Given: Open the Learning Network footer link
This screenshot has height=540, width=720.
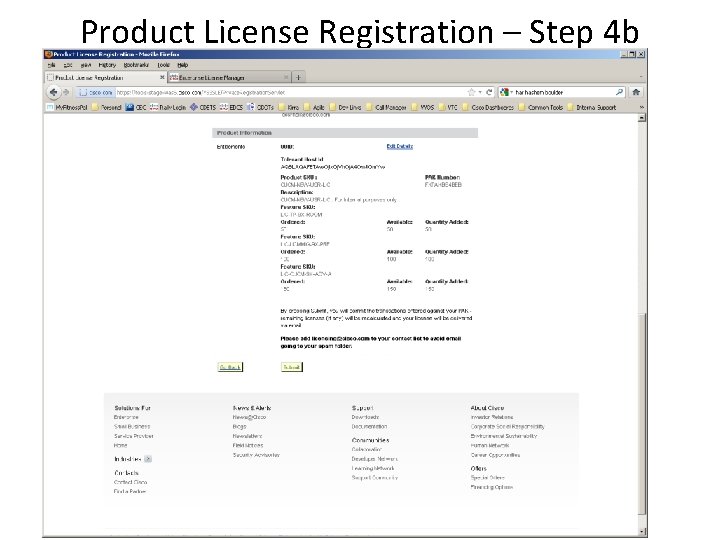Looking at the screenshot, I should pyautogui.click(x=373, y=468).
